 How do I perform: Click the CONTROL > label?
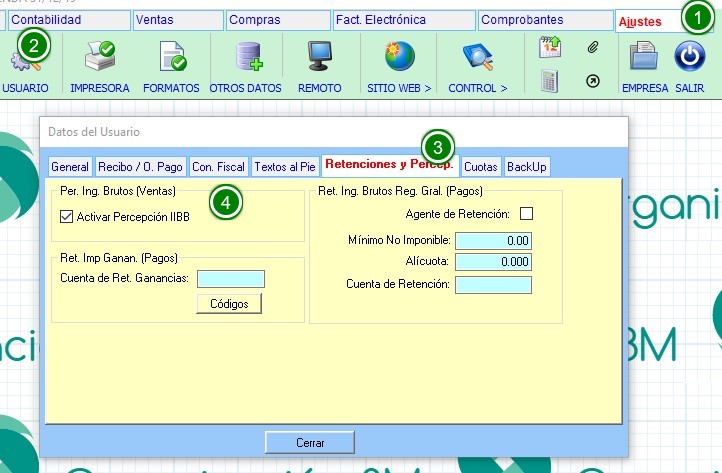477,88
